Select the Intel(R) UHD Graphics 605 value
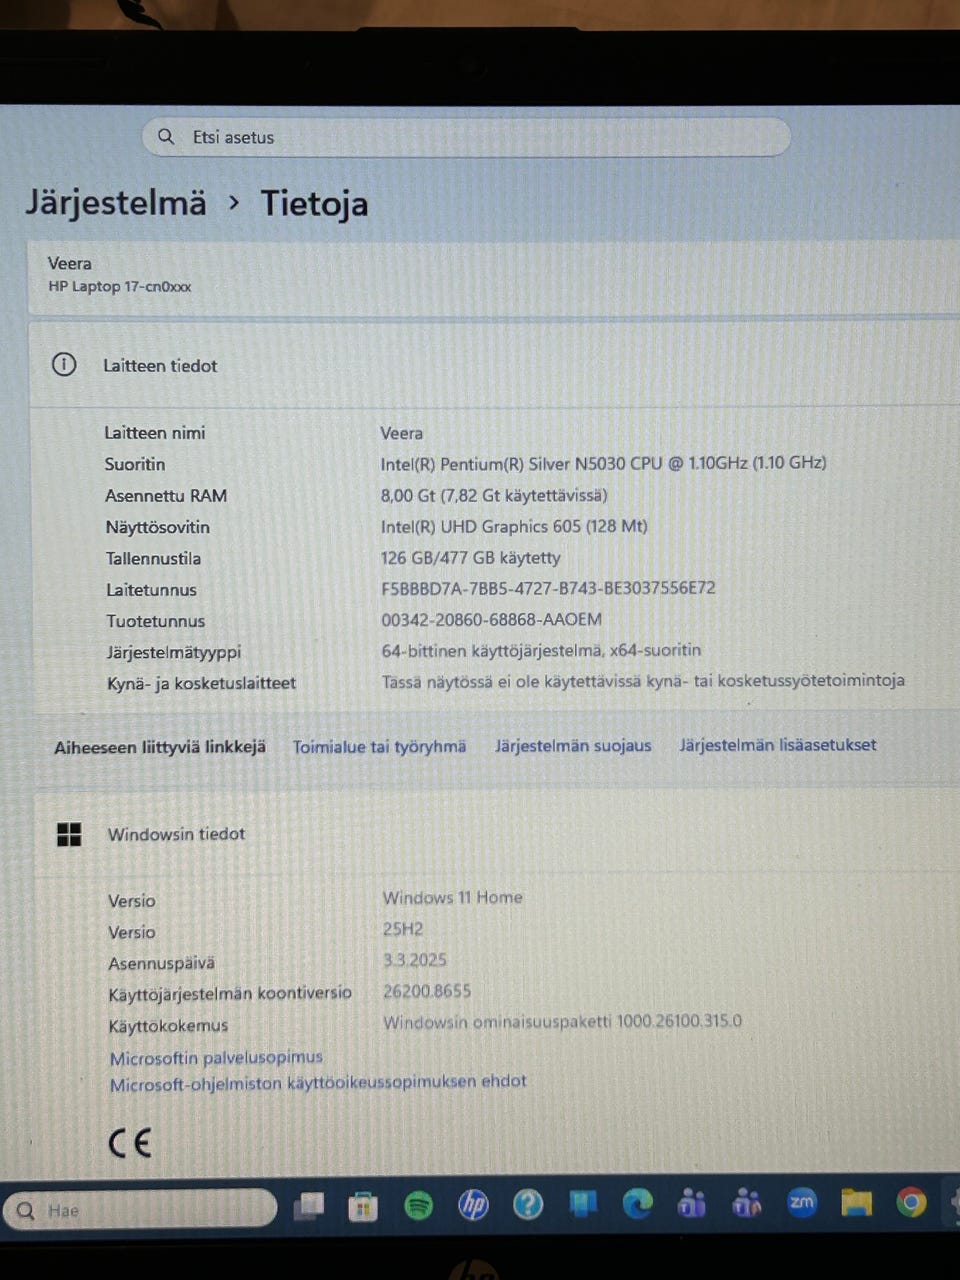 514,526
